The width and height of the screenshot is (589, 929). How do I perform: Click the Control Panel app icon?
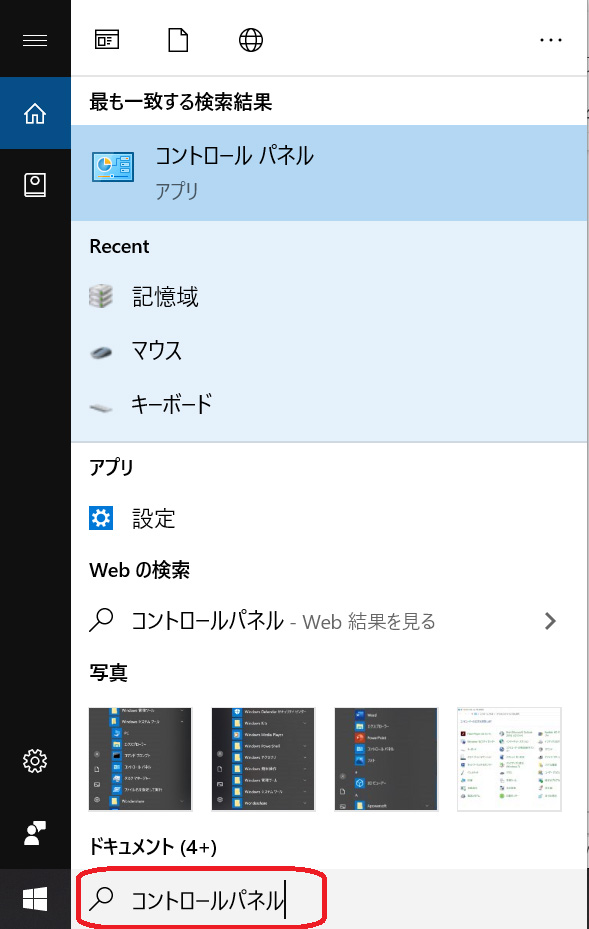coord(113,166)
